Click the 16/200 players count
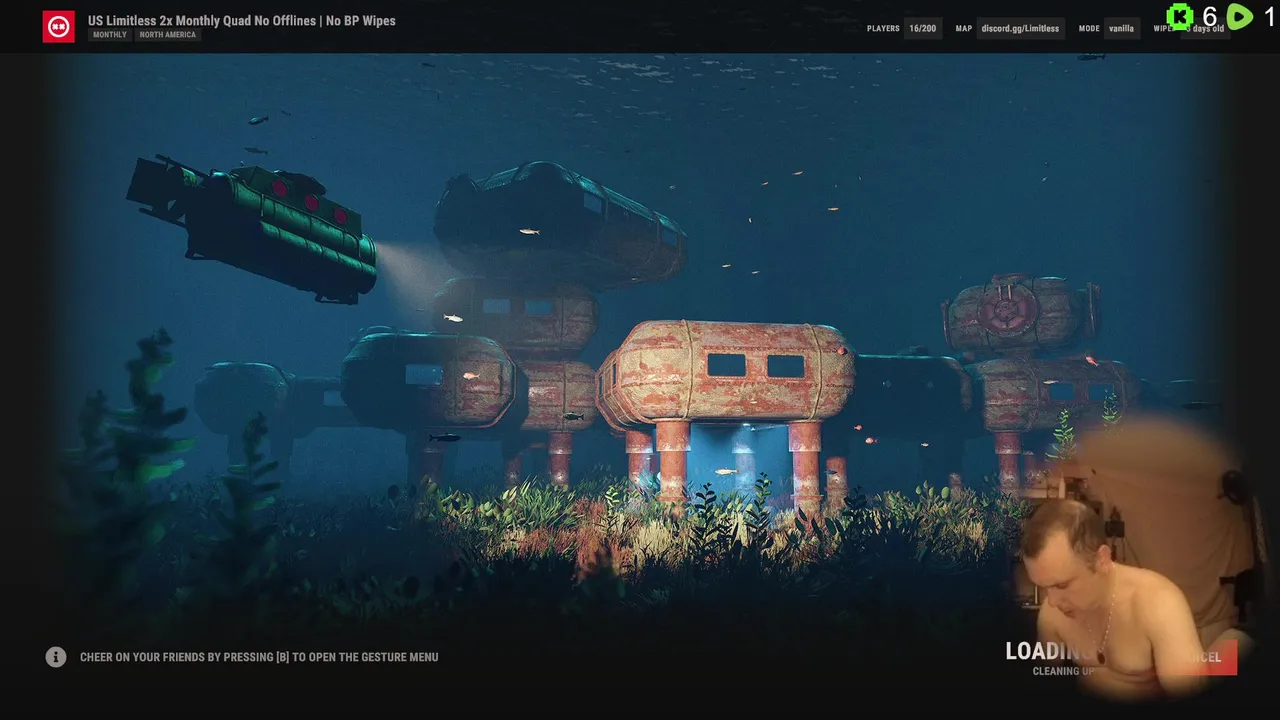The width and height of the screenshot is (1280, 720). coord(922,28)
